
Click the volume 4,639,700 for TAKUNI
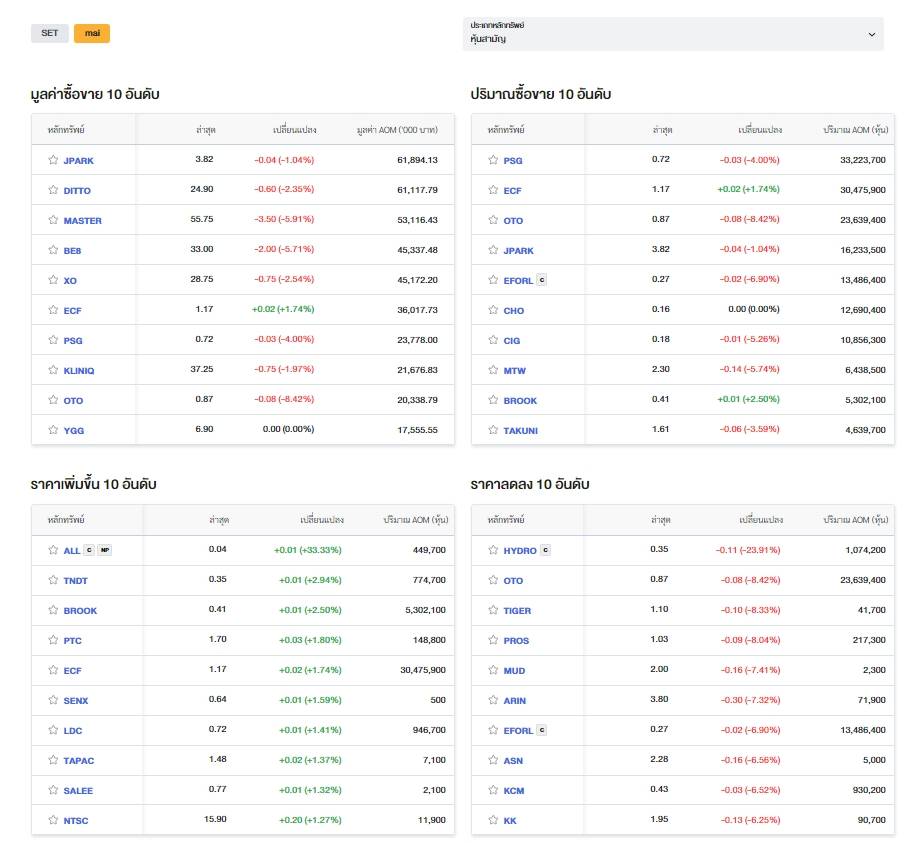point(865,430)
